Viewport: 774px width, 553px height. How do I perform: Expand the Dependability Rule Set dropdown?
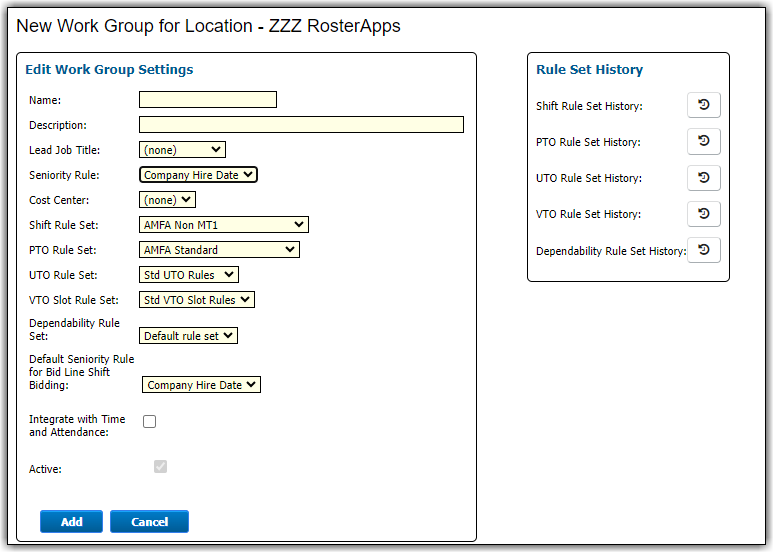pos(188,336)
